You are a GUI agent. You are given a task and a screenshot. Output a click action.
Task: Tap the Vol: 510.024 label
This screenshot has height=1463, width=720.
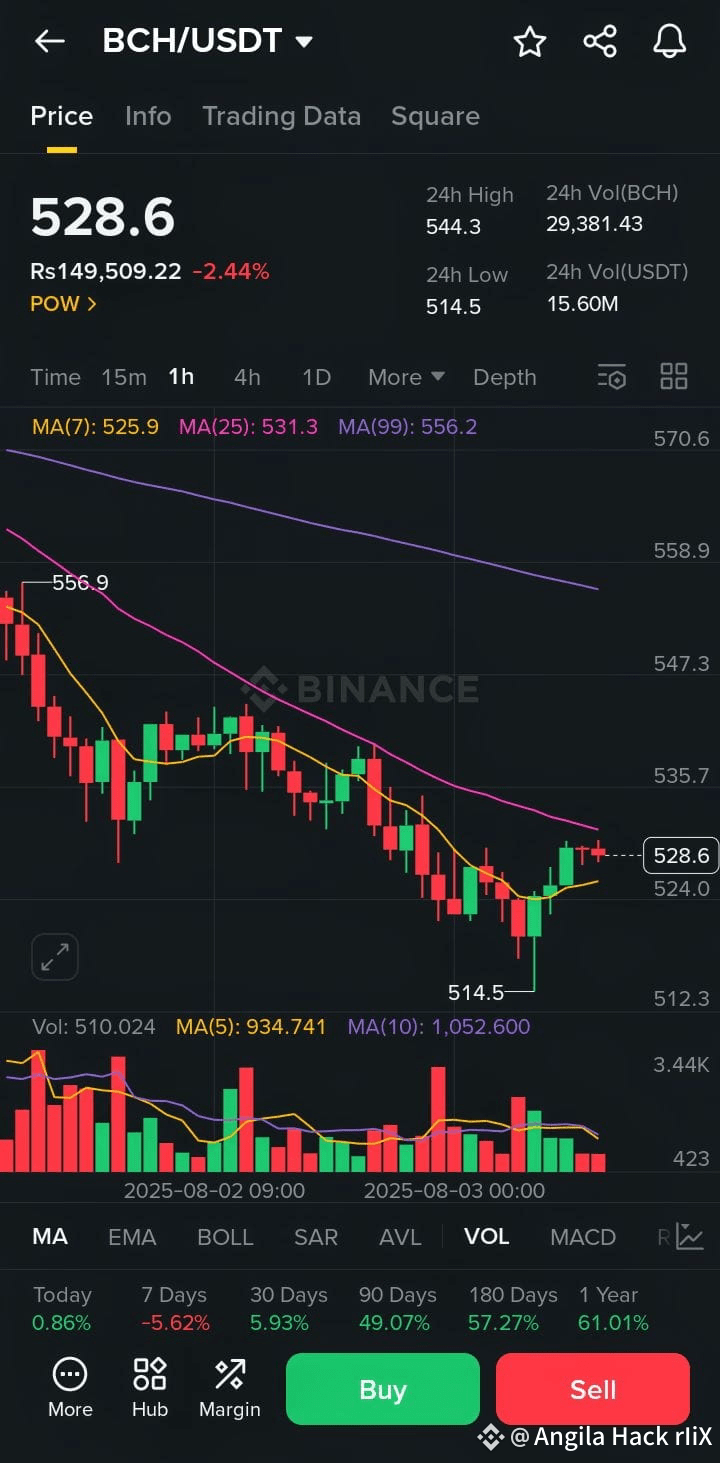(x=94, y=1026)
